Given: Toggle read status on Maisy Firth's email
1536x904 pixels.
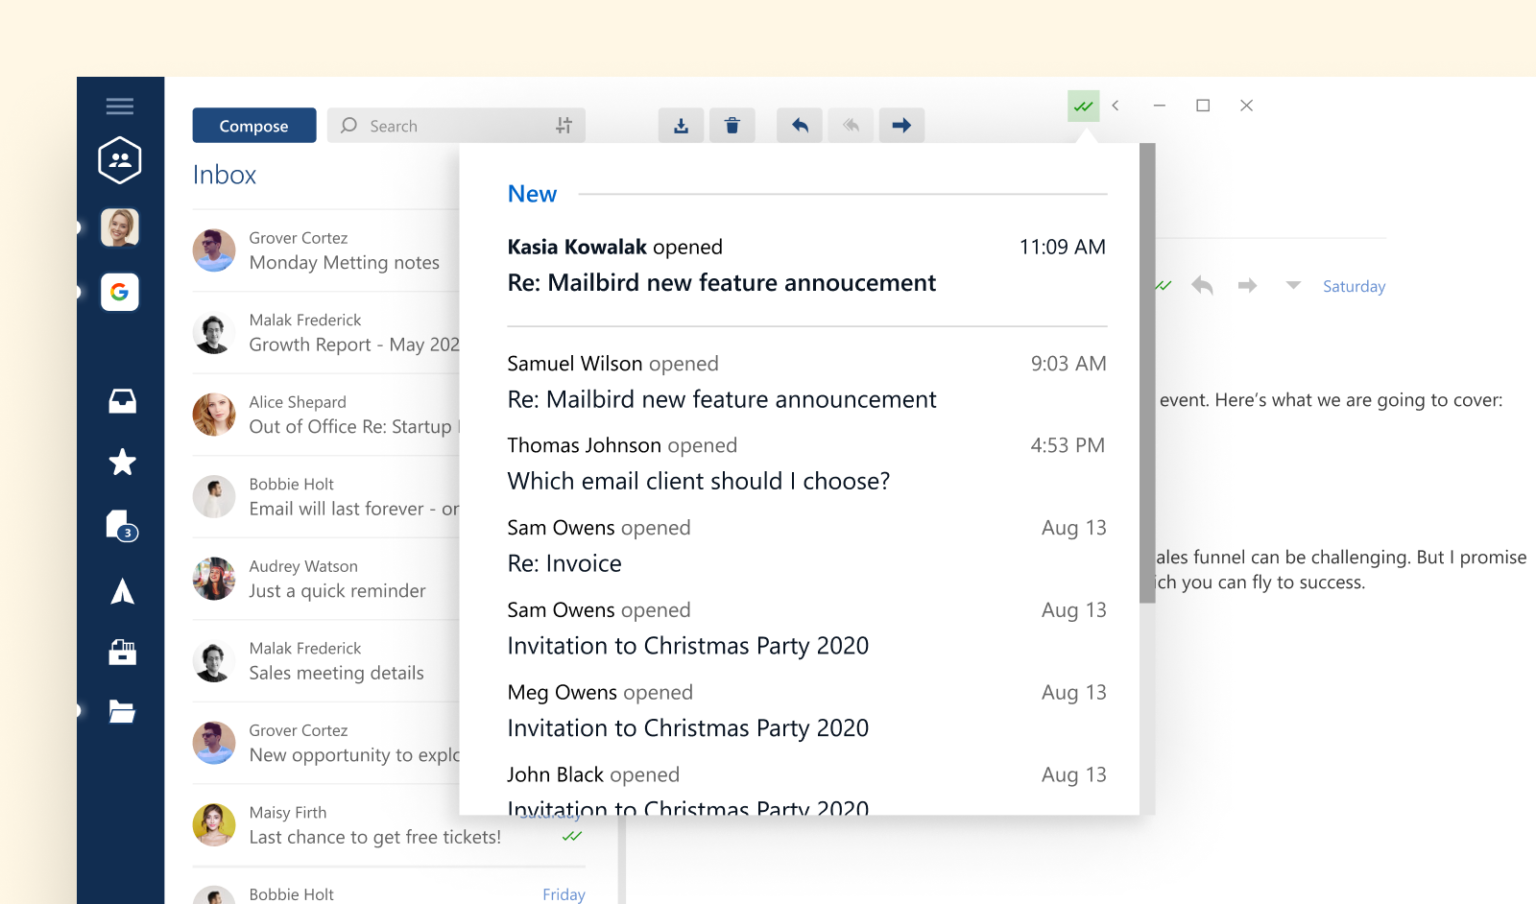Looking at the screenshot, I should pos(572,837).
